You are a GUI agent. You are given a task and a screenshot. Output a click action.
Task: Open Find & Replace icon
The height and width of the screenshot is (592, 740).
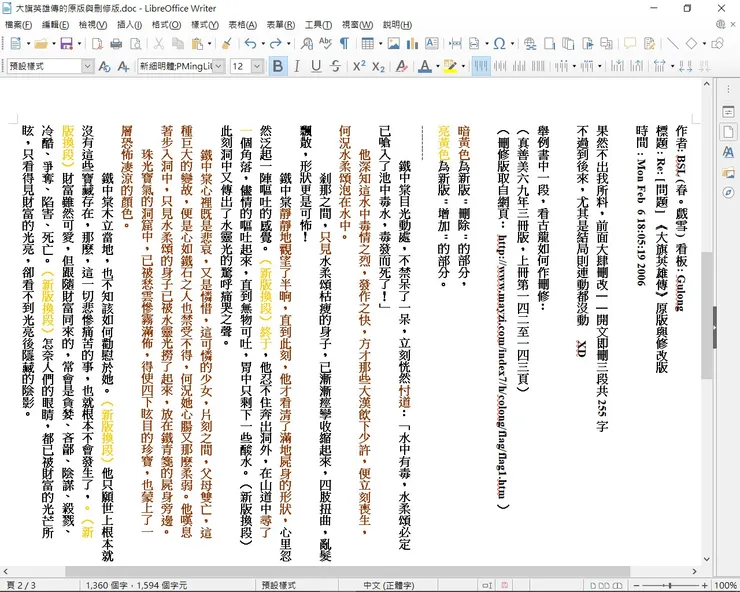point(307,44)
